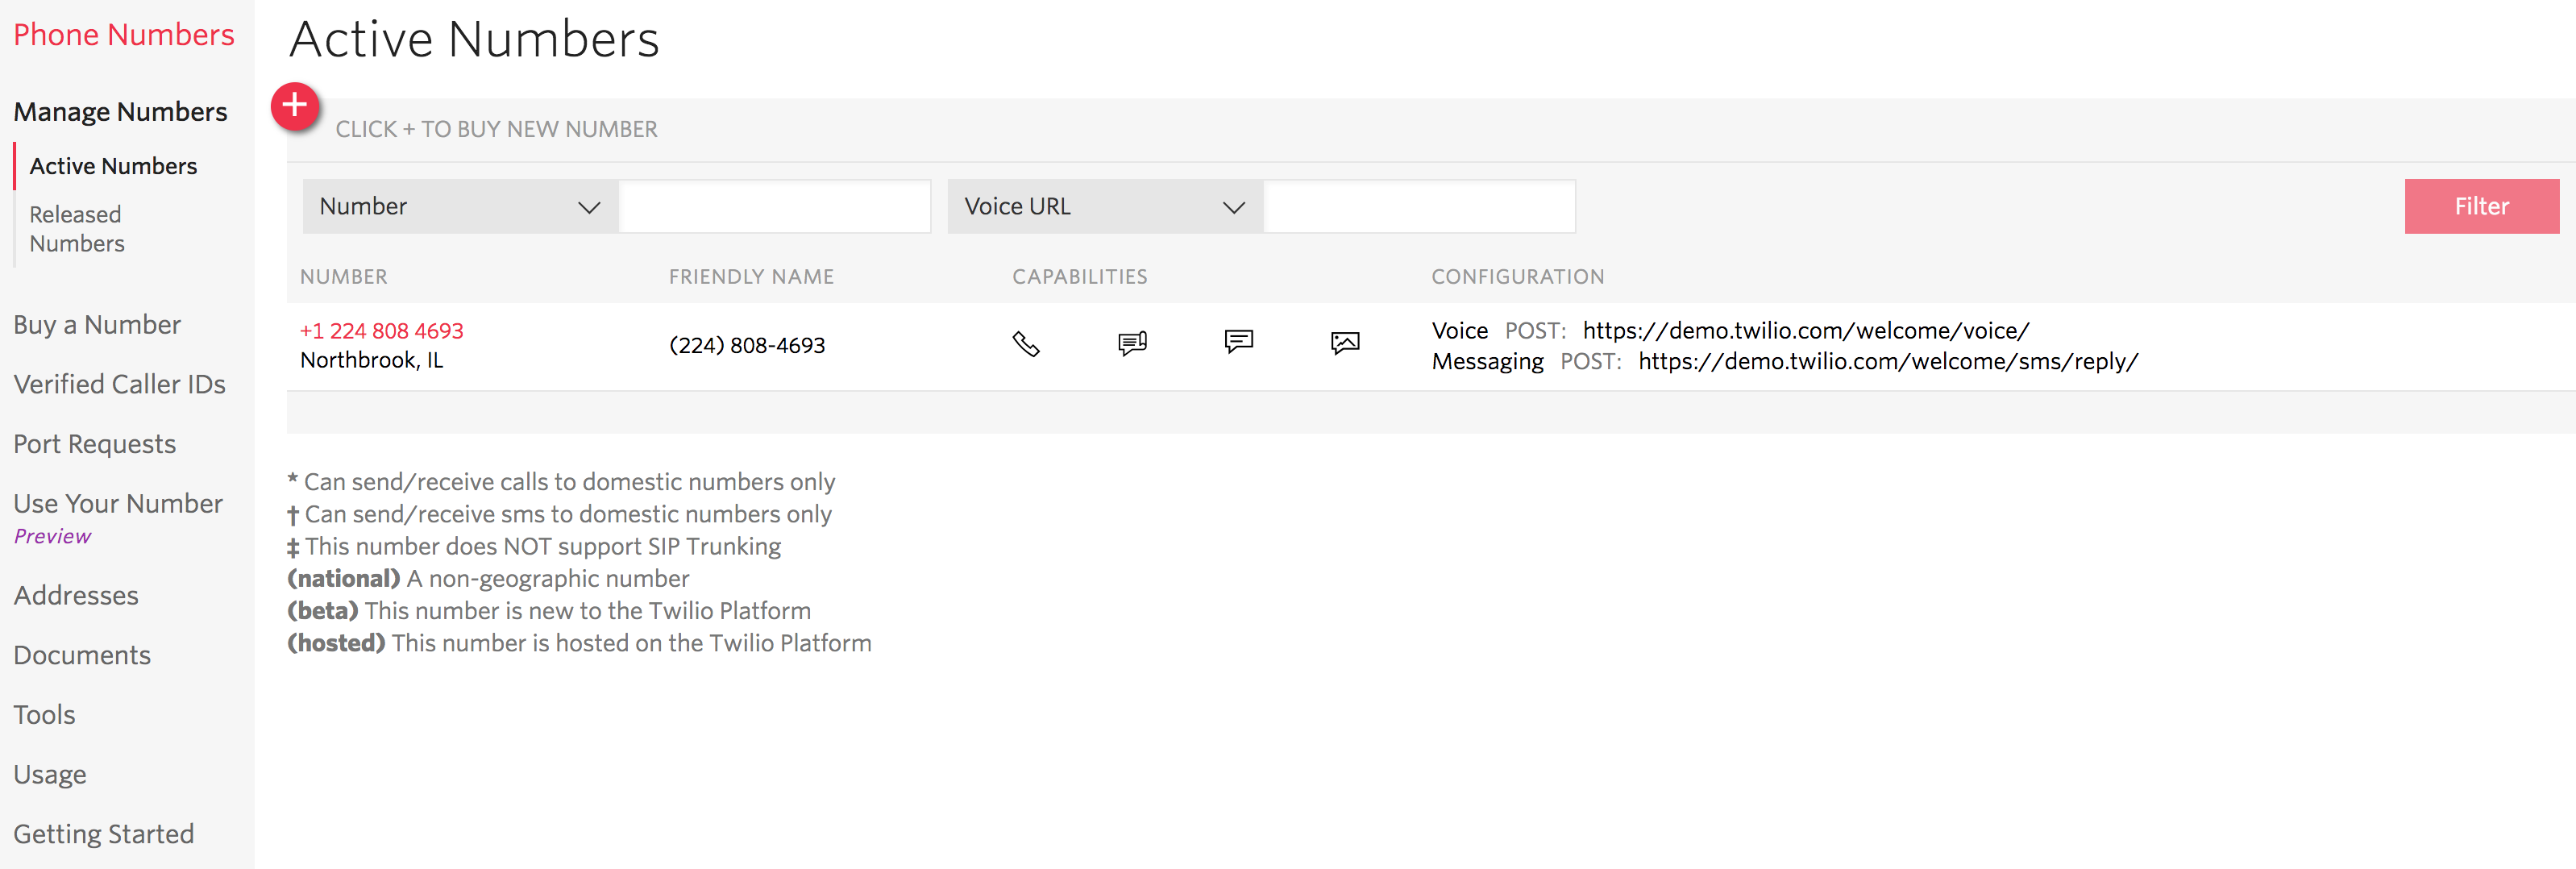Click the fax capability icon
The image size is (2576, 869).
pos(1132,344)
